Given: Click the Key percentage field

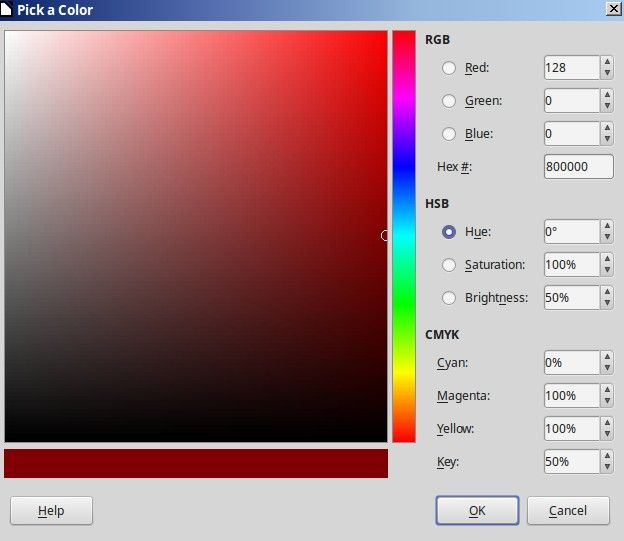Looking at the screenshot, I should pos(571,462).
